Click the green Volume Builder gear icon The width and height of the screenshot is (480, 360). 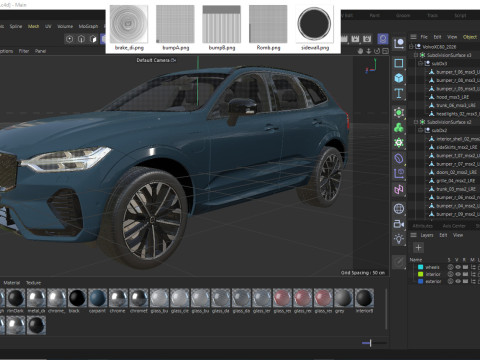pyautogui.click(x=399, y=143)
